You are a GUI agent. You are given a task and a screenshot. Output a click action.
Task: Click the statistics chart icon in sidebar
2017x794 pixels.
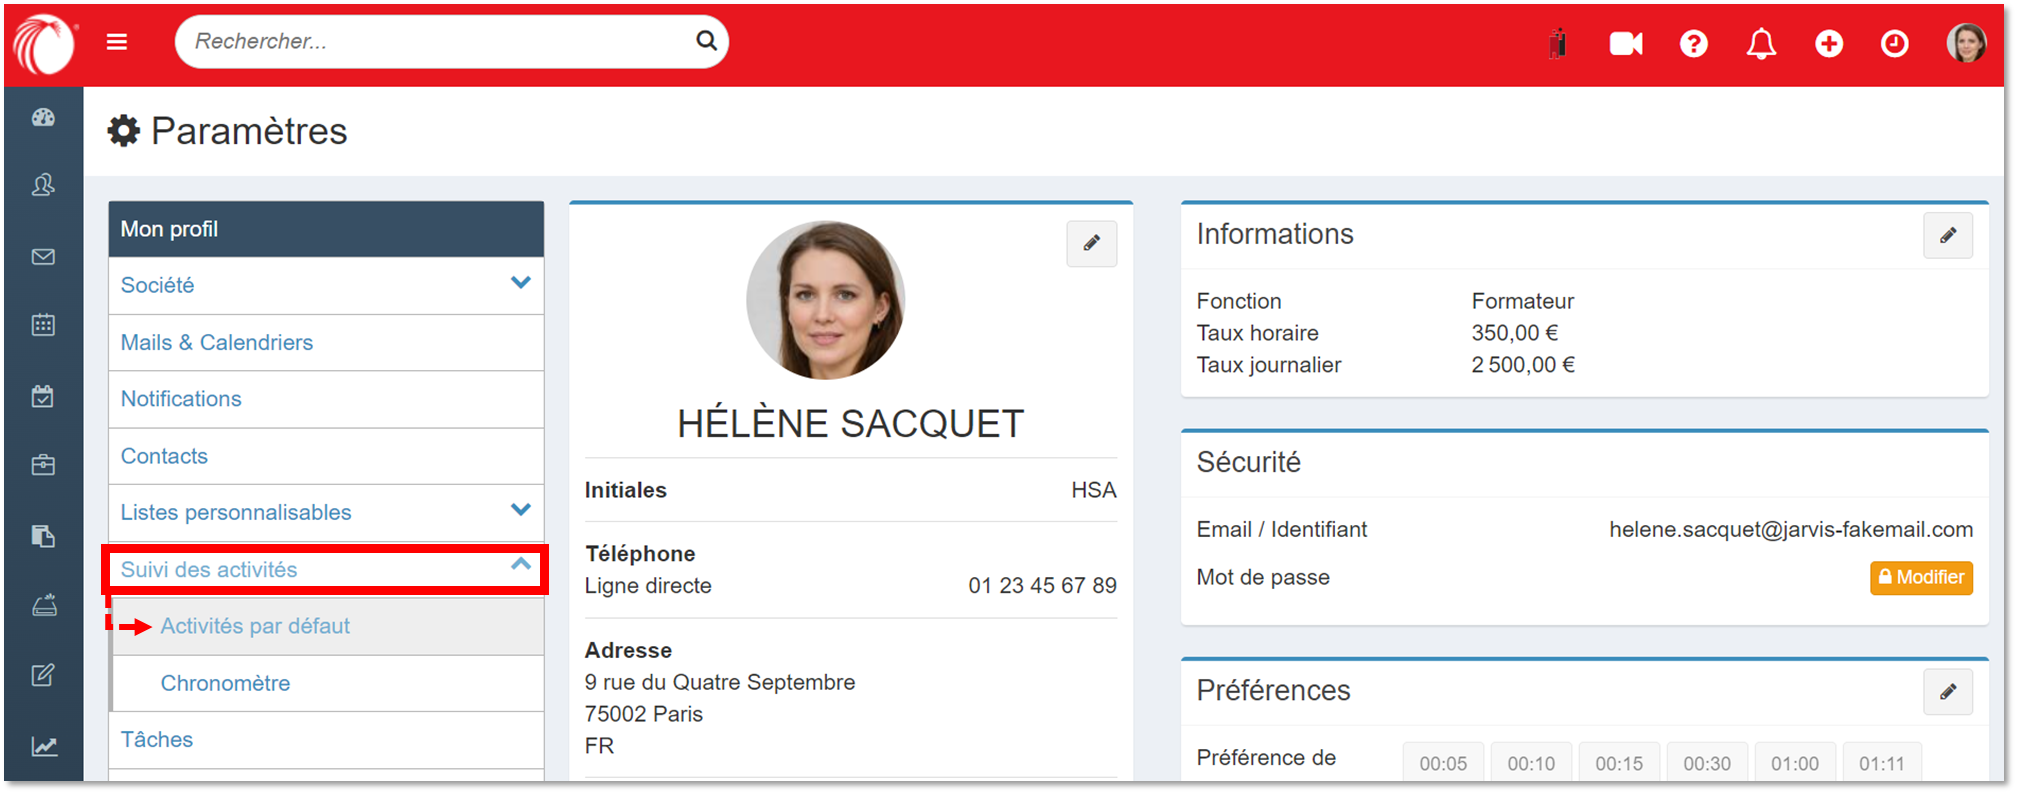(x=43, y=746)
